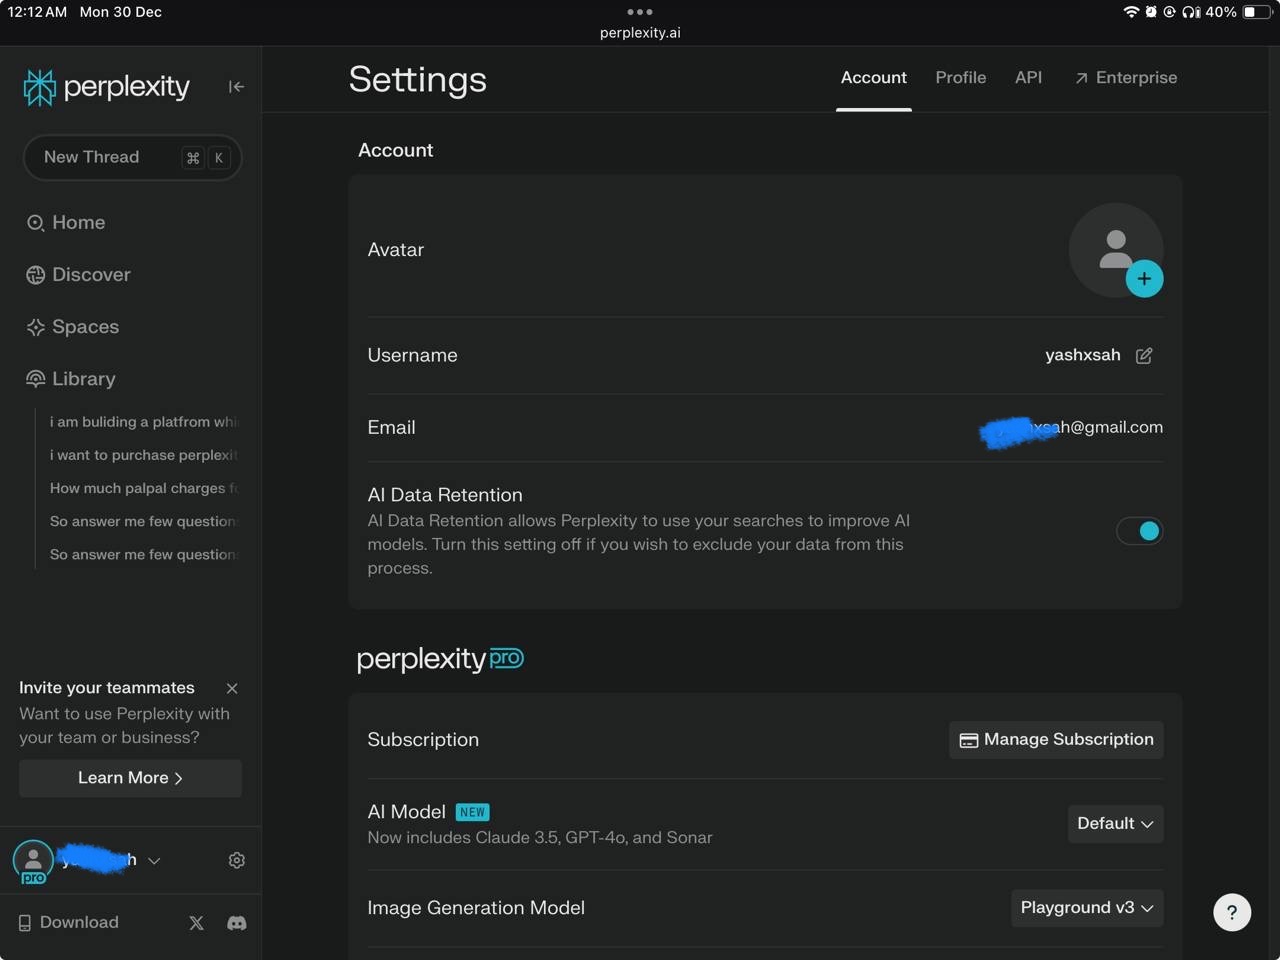Image resolution: width=1280 pixels, height=960 pixels.
Task: Click the user avatar with pro badge
Action: 33,861
